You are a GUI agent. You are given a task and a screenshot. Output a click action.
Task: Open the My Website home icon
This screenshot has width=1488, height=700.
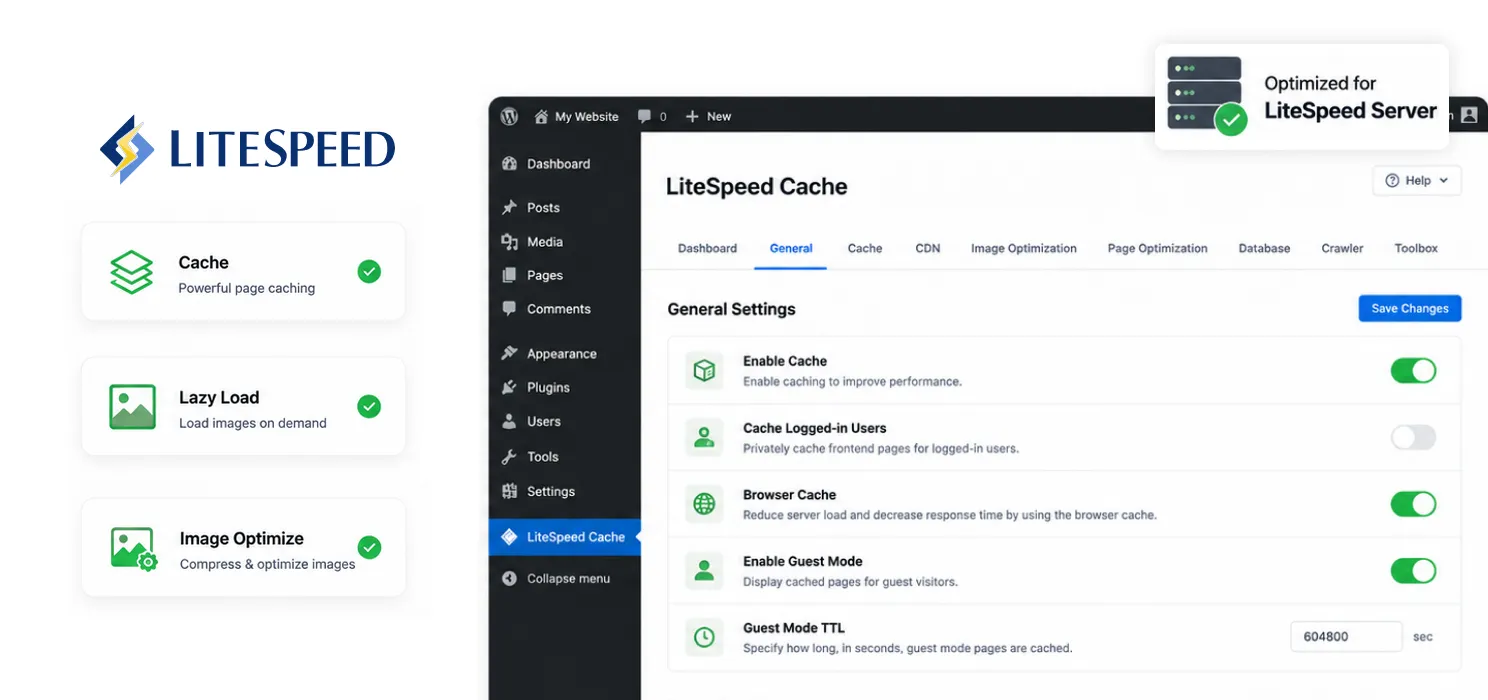[x=541, y=116]
